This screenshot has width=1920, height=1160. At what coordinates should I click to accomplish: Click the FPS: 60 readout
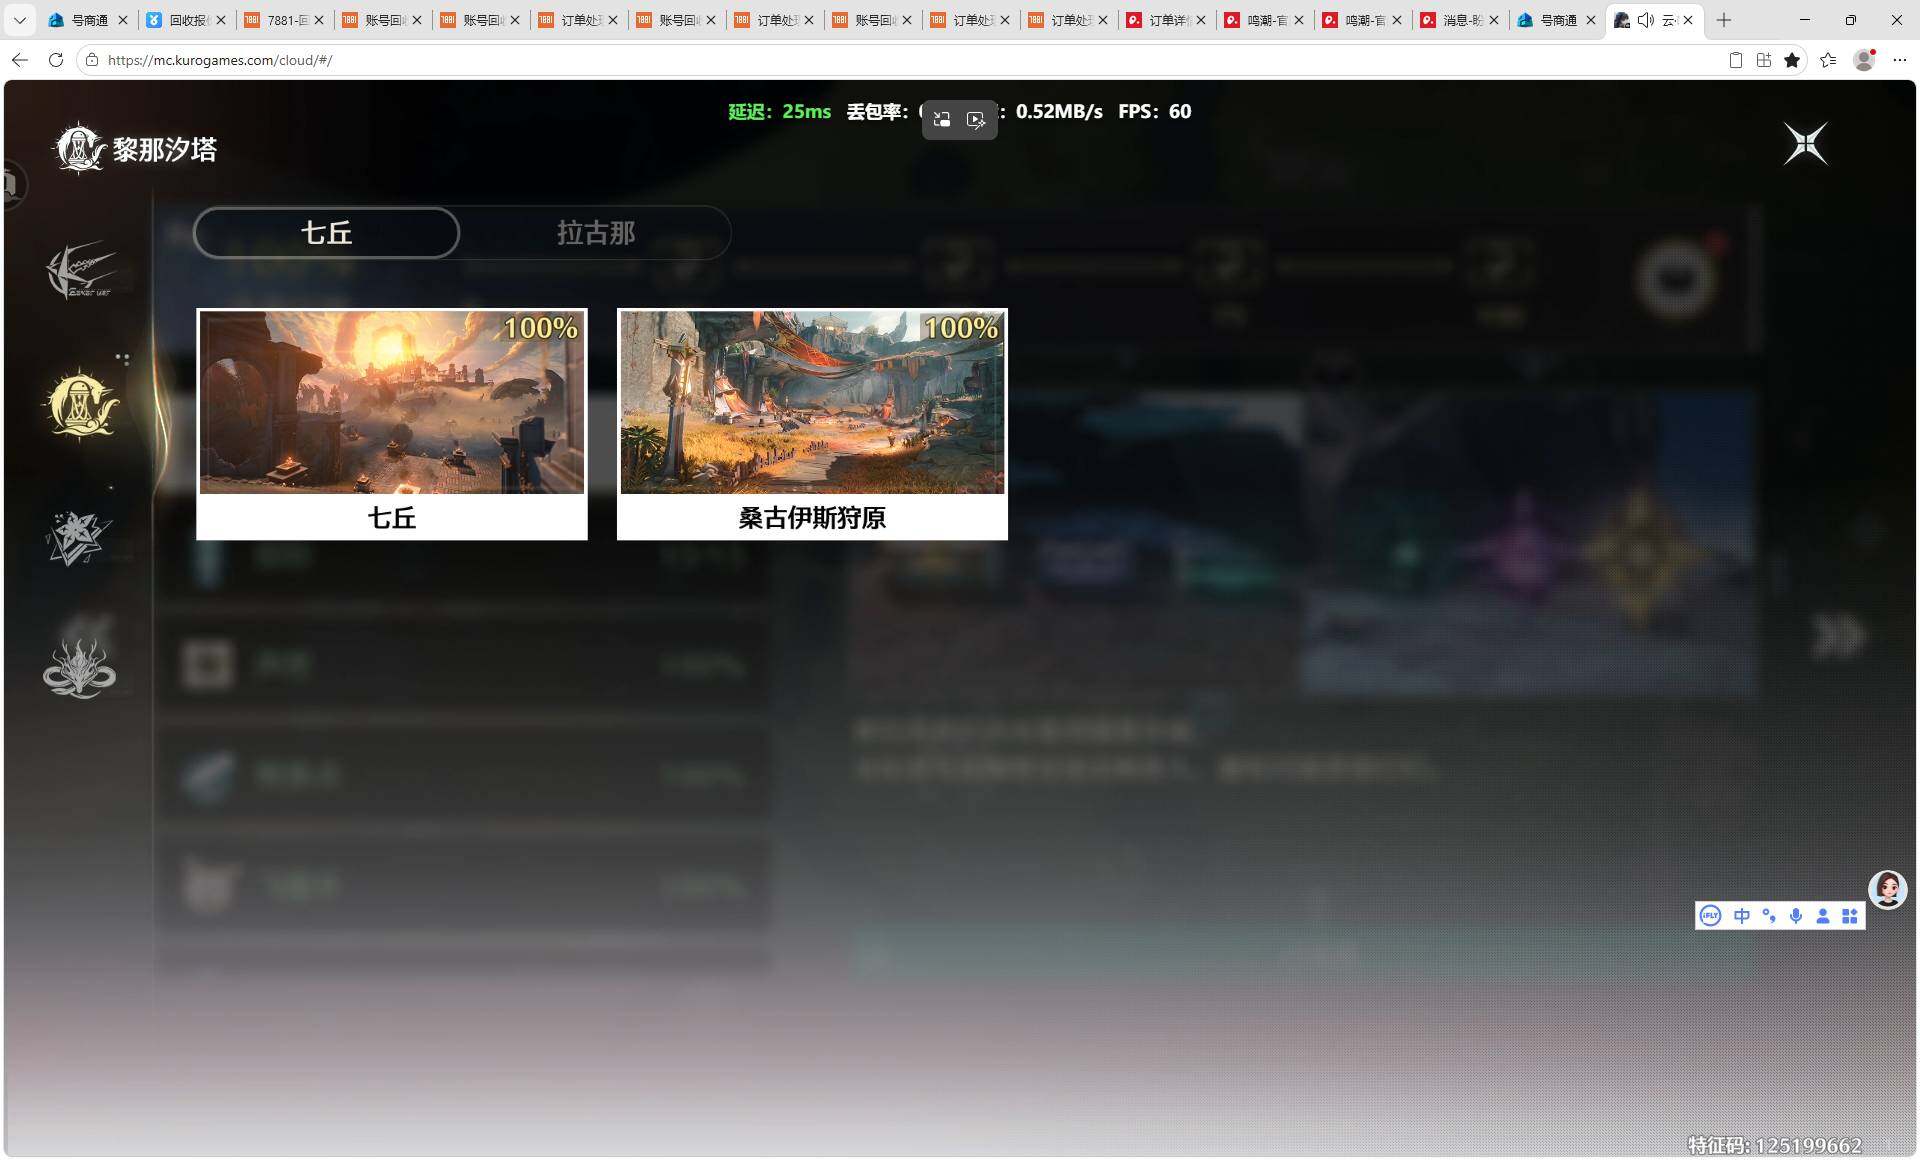[x=1155, y=112]
